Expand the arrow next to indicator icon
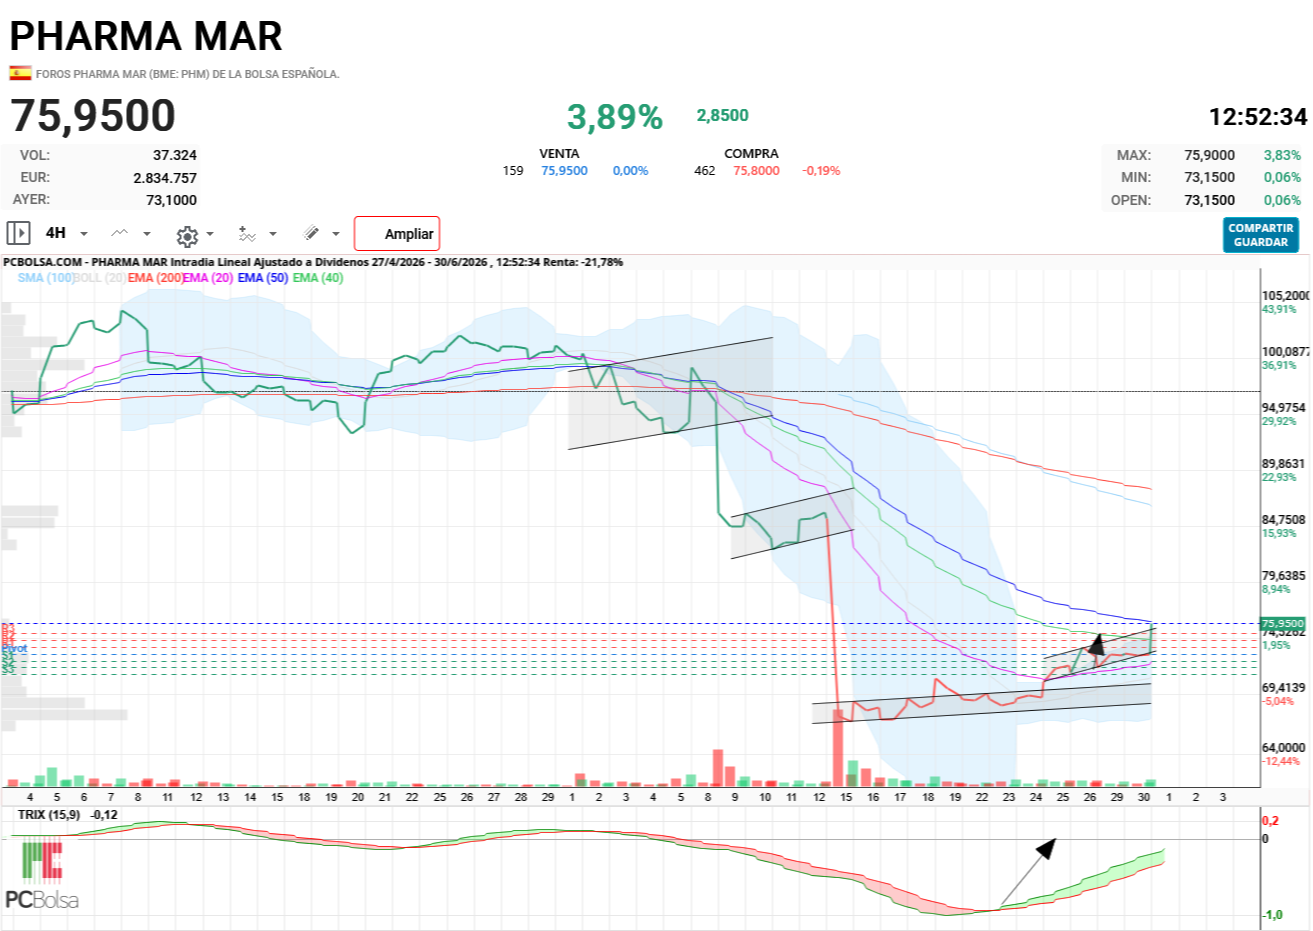Image resolution: width=1313 pixels, height=931 pixels. coord(273,234)
